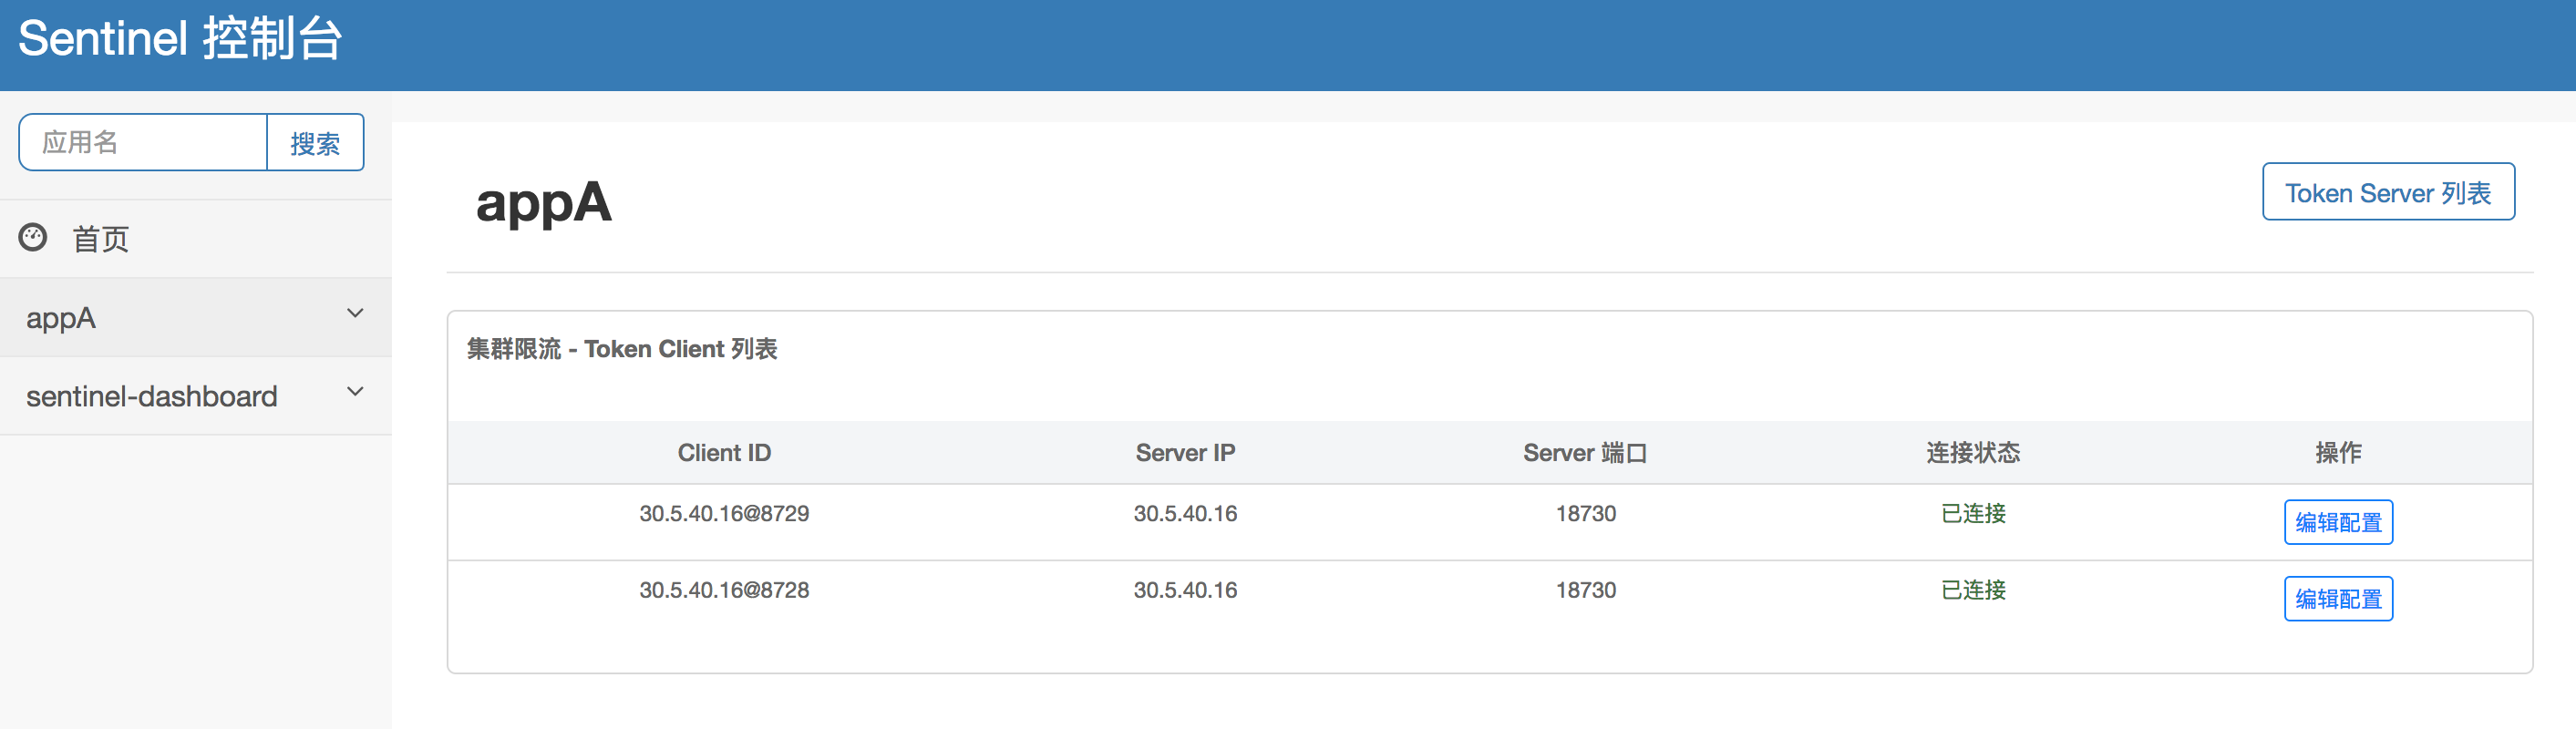Click the Client ID column header

(724, 453)
